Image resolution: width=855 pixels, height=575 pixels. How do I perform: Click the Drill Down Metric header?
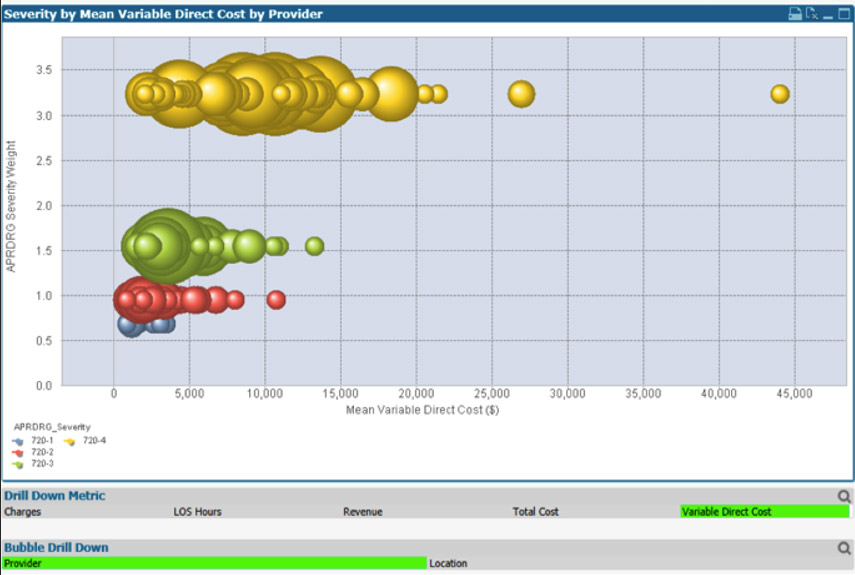[55, 495]
